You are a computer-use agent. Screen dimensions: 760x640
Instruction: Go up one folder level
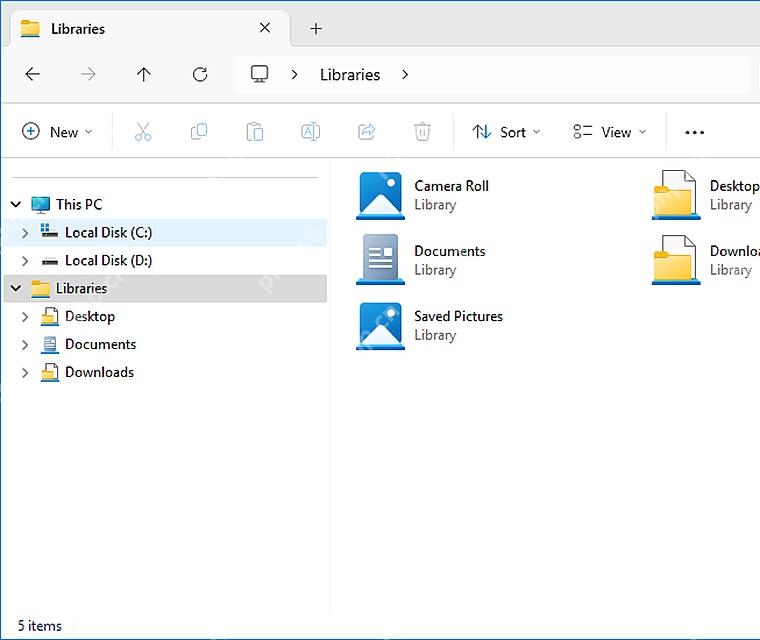[143, 74]
